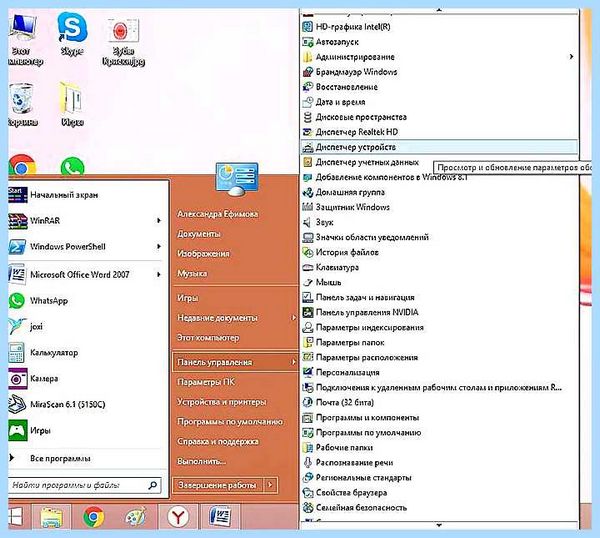Select Автозапуск in control panel list

[x=337, y=42]
